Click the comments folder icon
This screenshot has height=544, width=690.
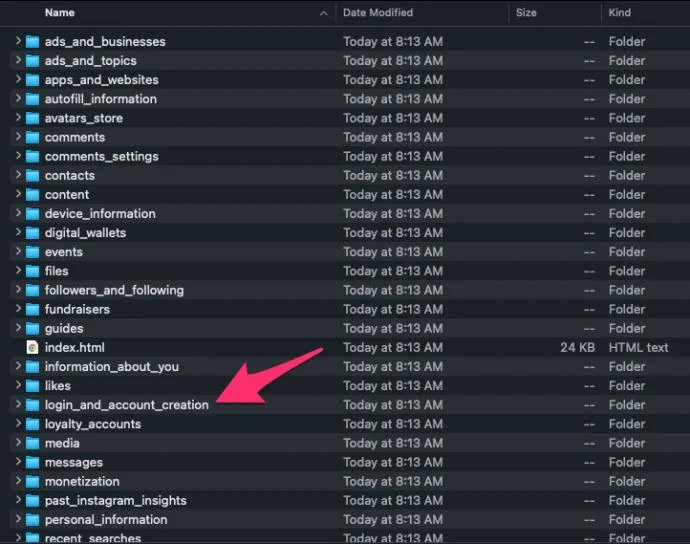33,137
